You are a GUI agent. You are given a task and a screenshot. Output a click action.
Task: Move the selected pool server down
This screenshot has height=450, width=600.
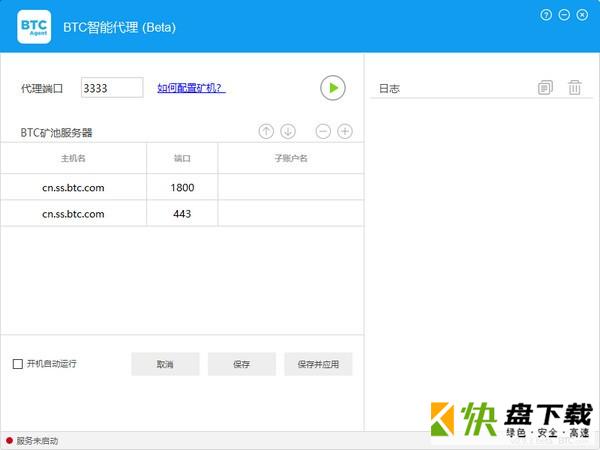288,131
